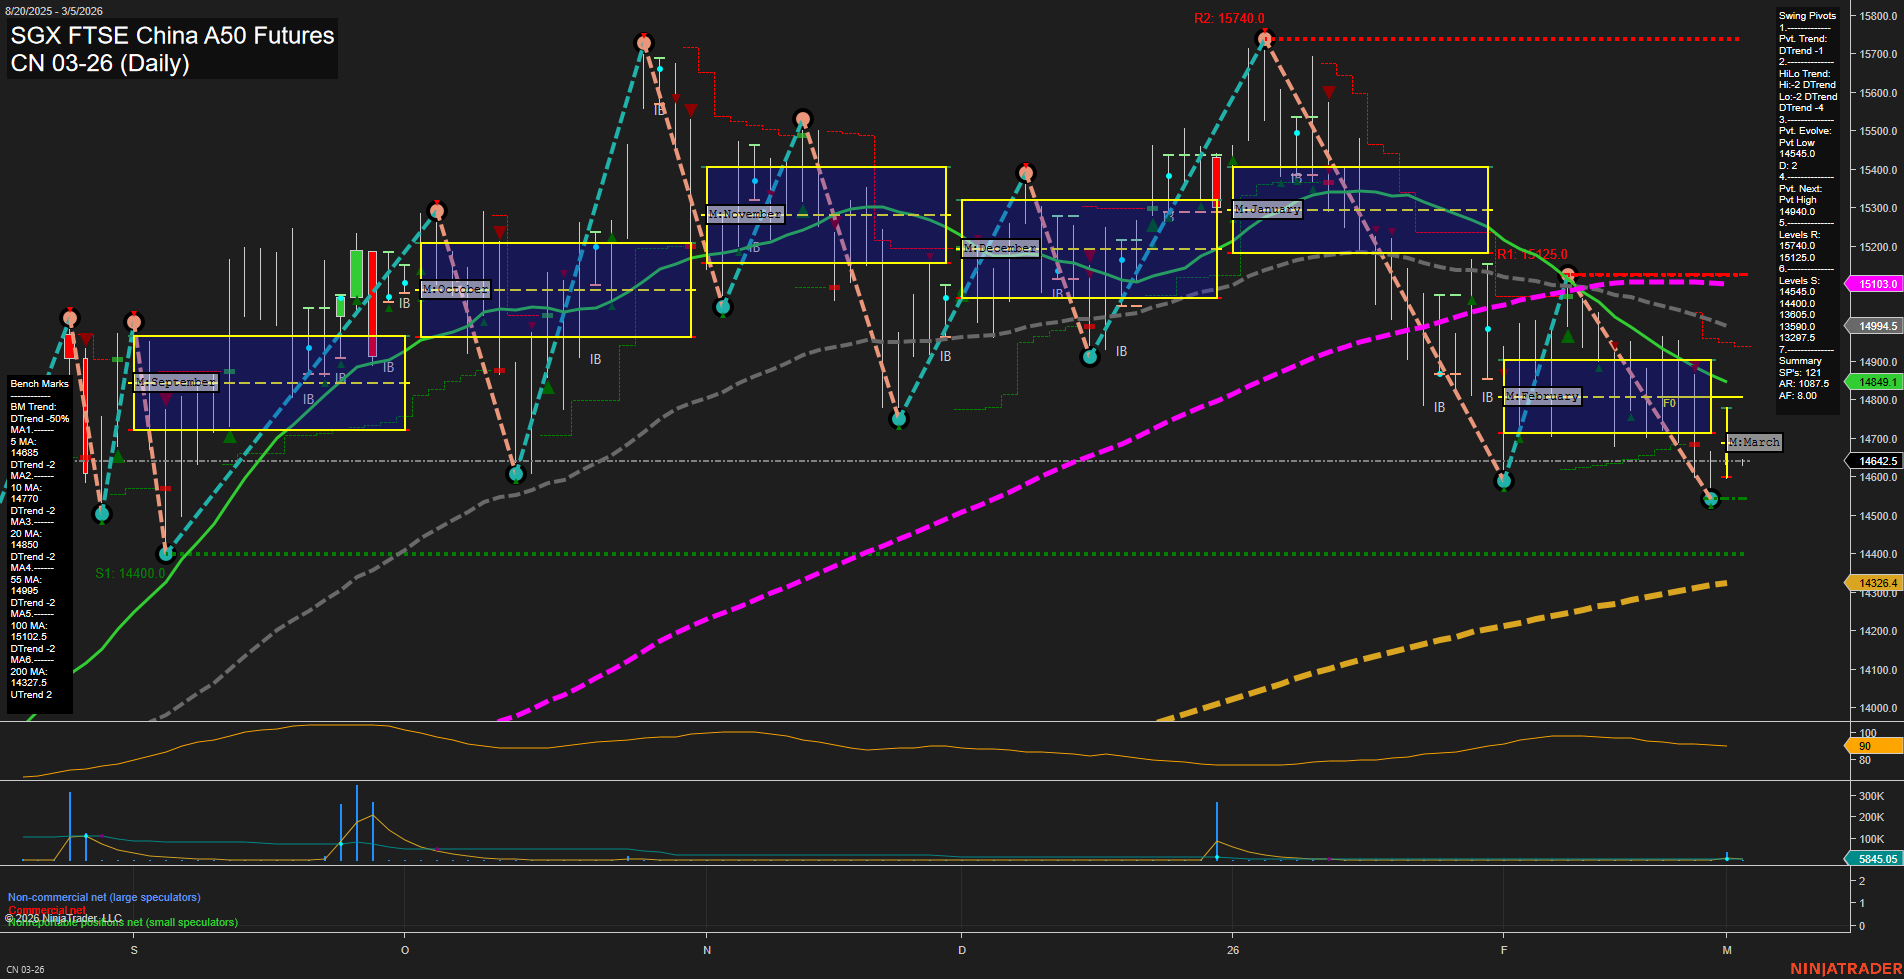The height and width of the screenshot is (979, 1904).
Task: Click the M:February label
Action: pyautogui.click(x=1541, y=395)
